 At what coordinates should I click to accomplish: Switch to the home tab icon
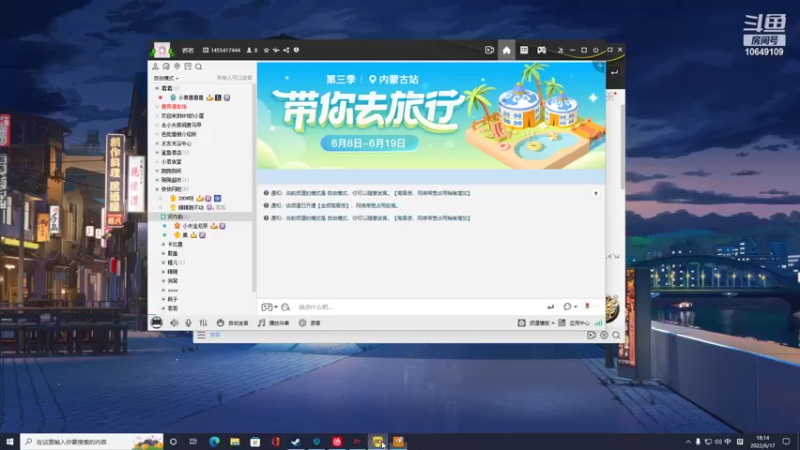[x=506, y=50]
